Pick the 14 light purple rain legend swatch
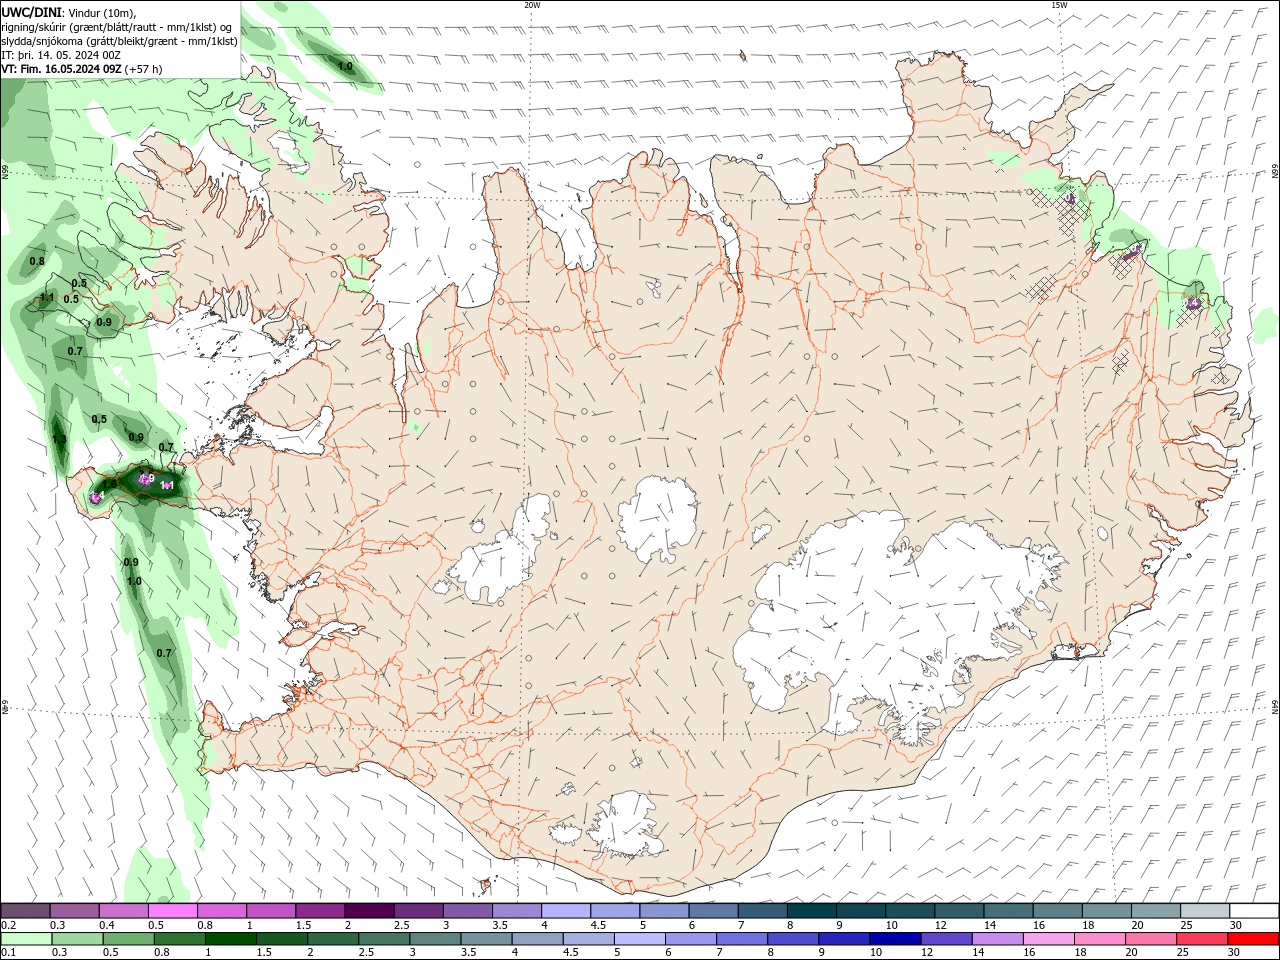Screen dimensions: 1280x960 pos(998,939)
